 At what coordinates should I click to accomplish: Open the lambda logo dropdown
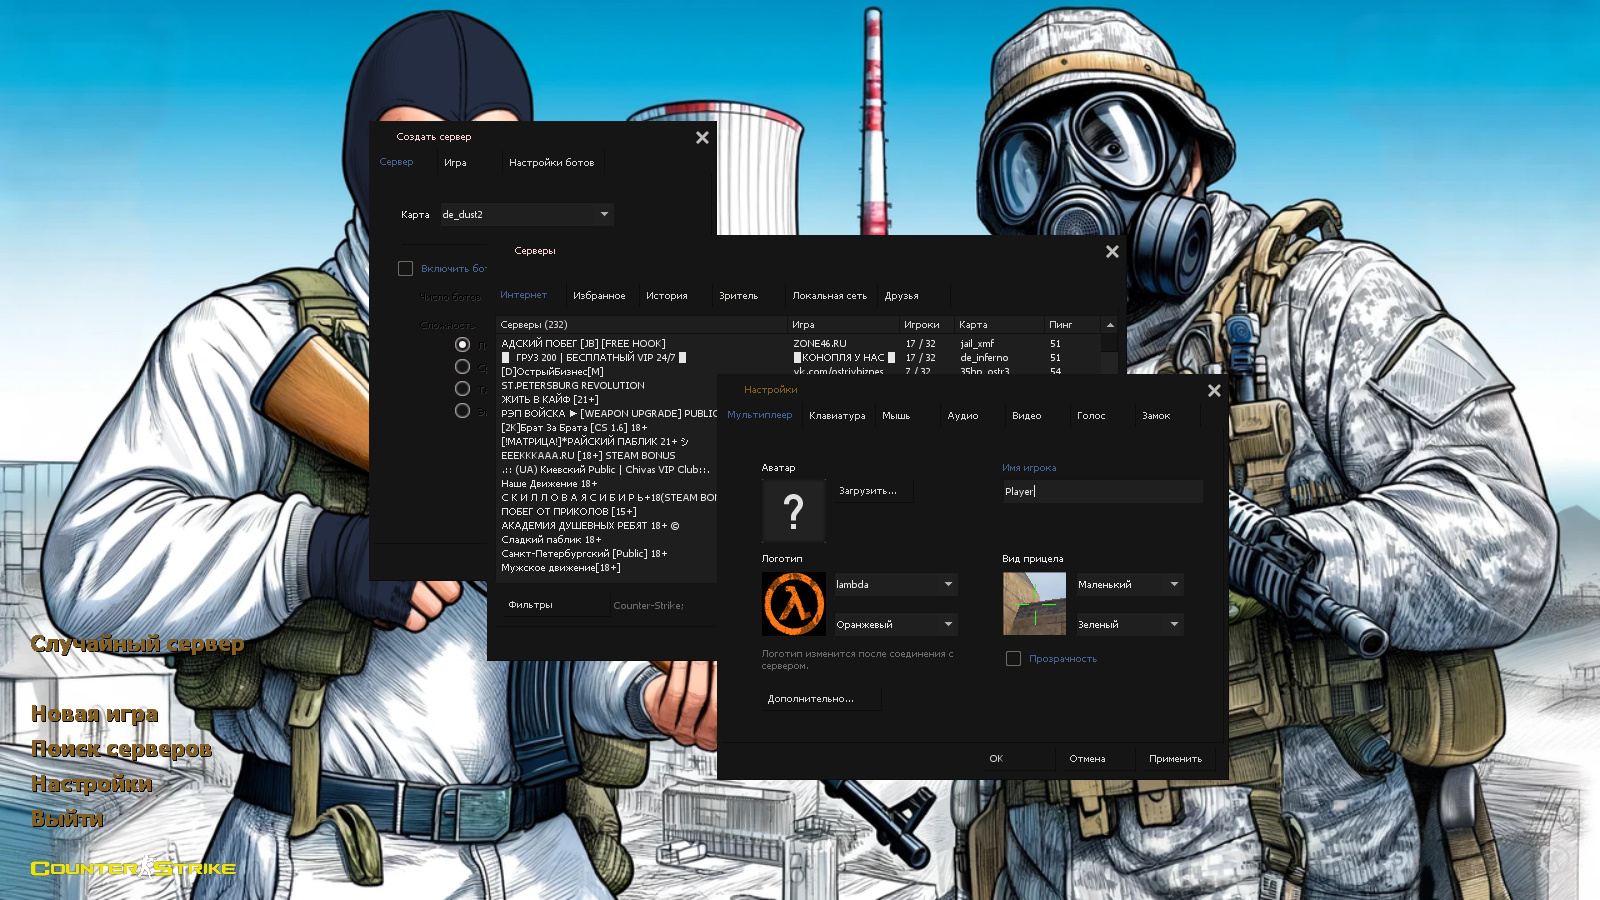pyautogui.click(x=896, y=585)
